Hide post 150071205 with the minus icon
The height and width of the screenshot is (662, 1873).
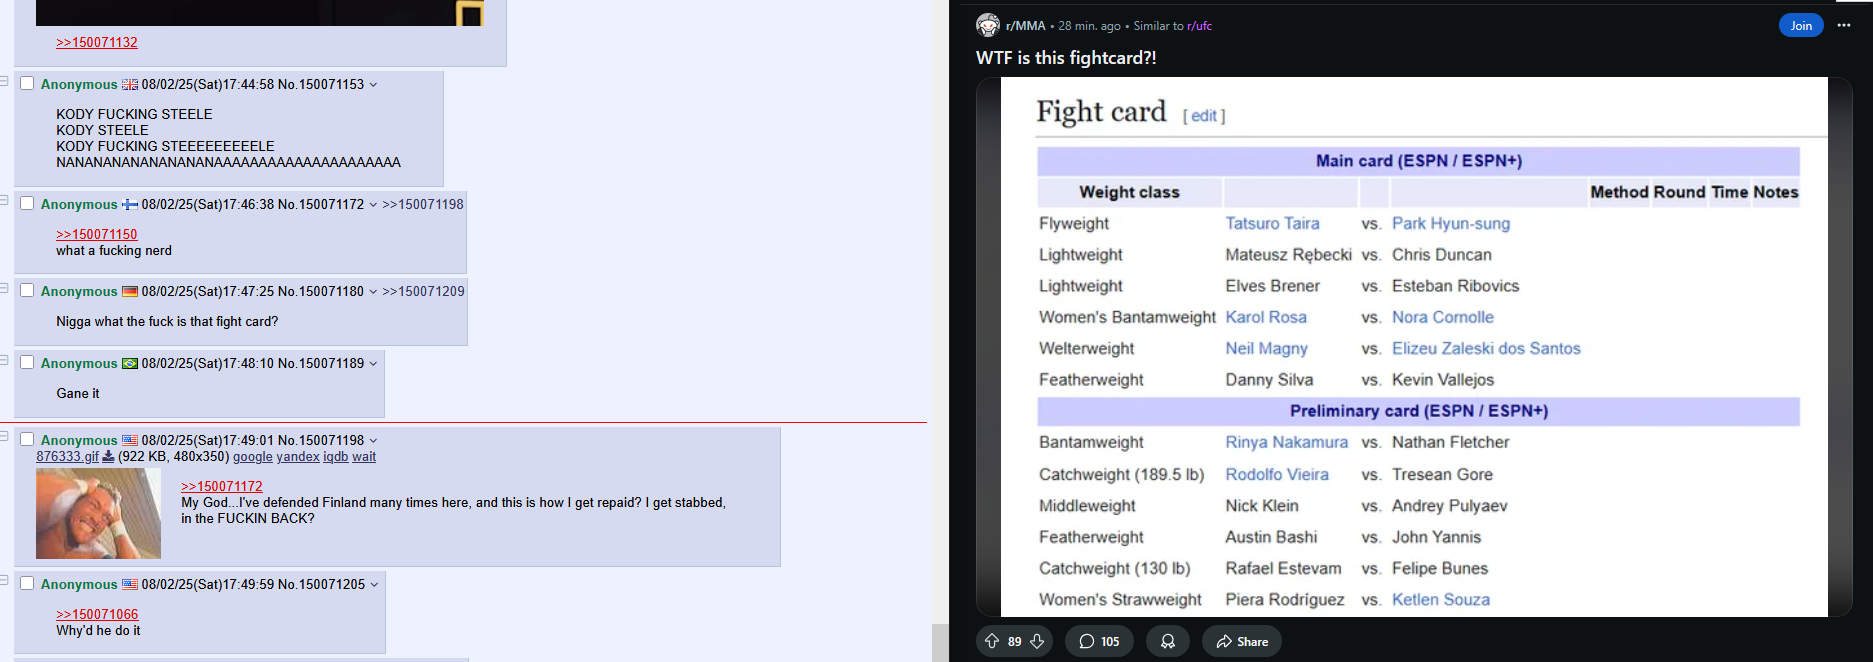click(x=4, y=580)
